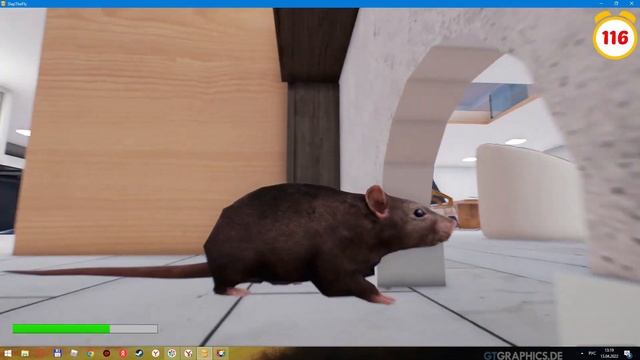Open File Explorer from the taskbar
Screen dimensions: 640x360
25,353
